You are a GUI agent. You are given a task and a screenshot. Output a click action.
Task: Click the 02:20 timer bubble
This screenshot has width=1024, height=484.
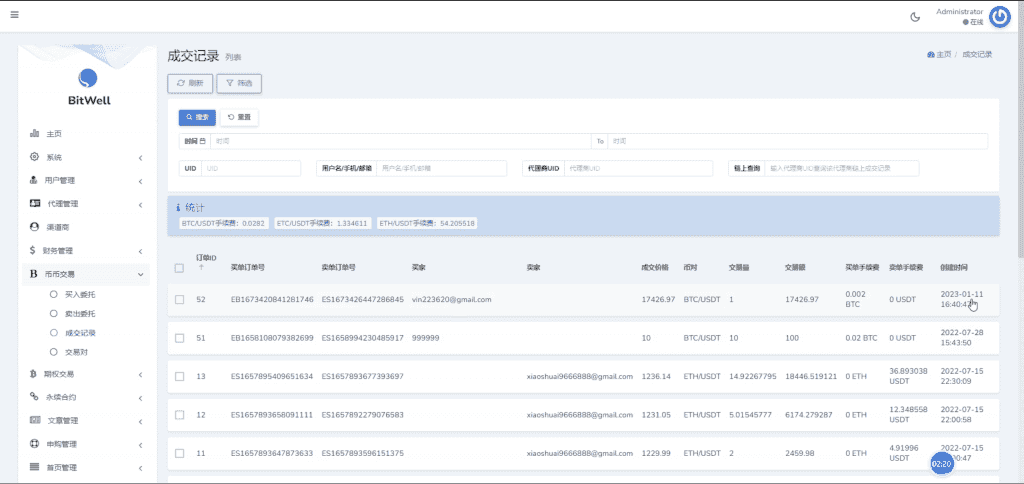tap(941, 463)
